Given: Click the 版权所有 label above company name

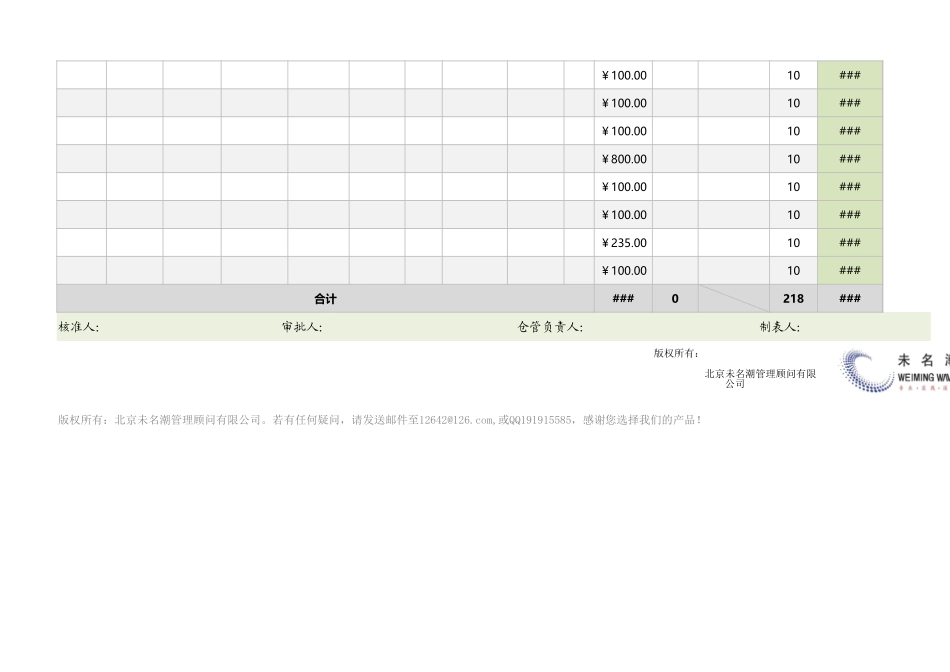Looking at the screenshot, I should (676, 353).
